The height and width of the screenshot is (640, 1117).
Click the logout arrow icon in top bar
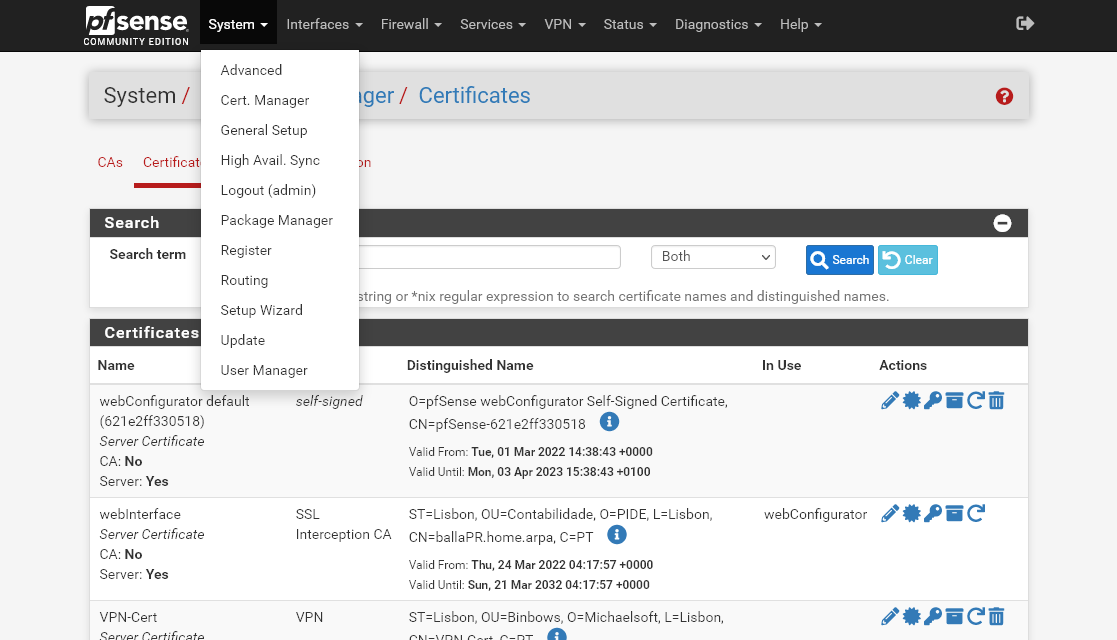[x=1024, y=24]
